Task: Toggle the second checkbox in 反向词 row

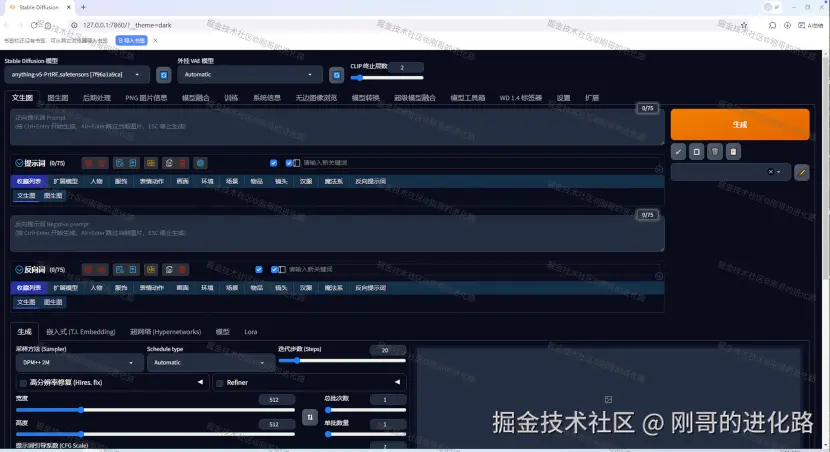Action: pos(274,269)
